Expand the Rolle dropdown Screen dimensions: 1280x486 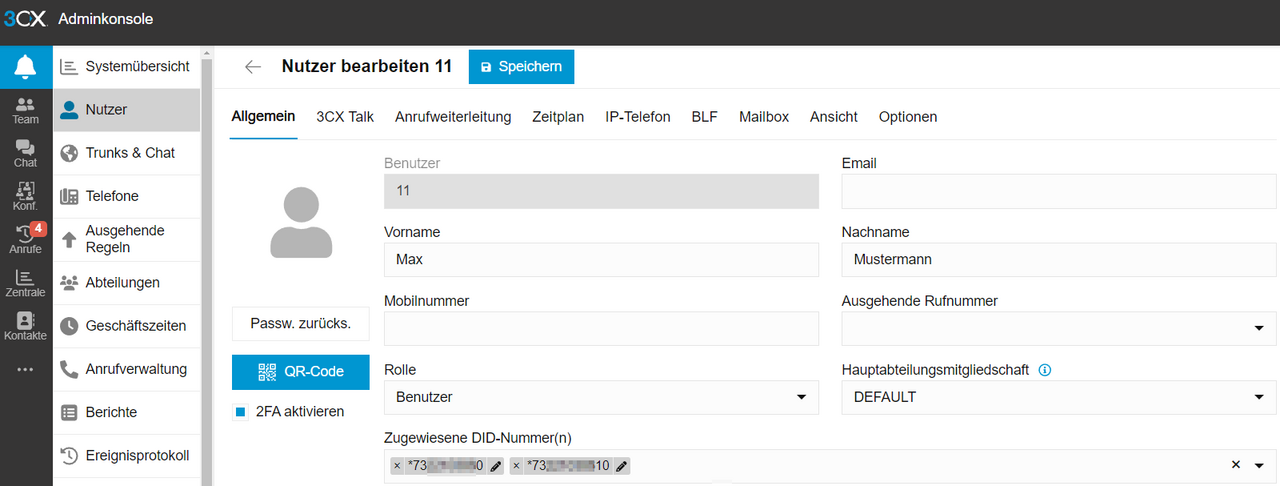[x=601, y=397]
